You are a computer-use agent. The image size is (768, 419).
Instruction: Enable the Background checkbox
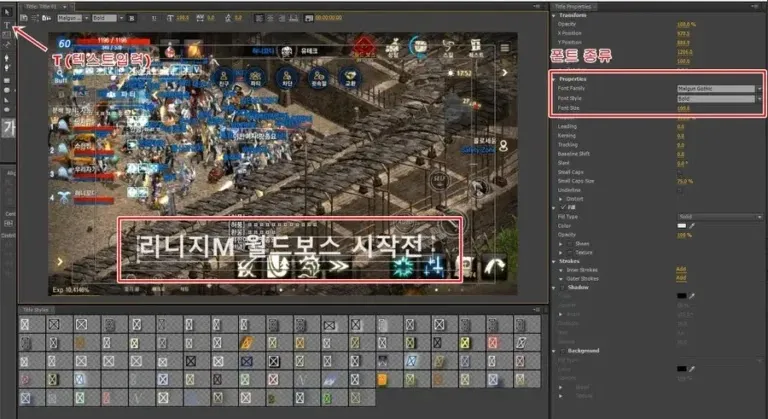[563, 351]
